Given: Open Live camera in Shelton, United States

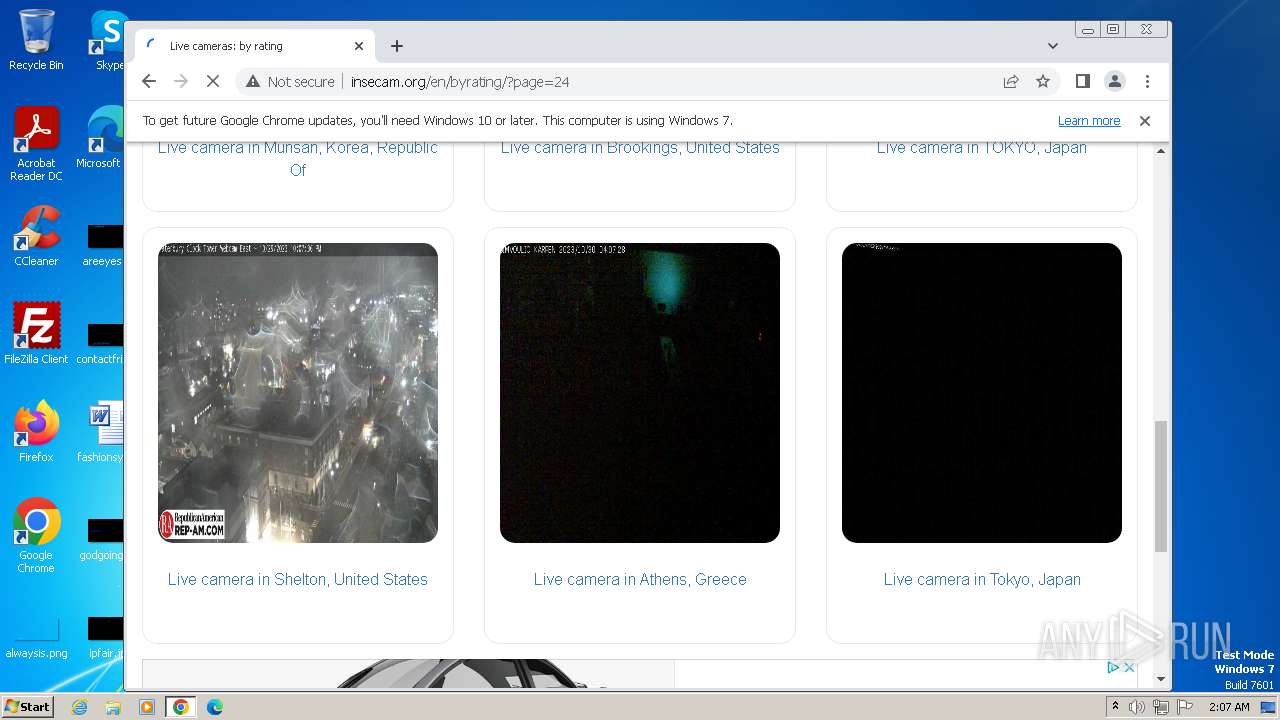Looking at the screenshot, I should point(298,579).
